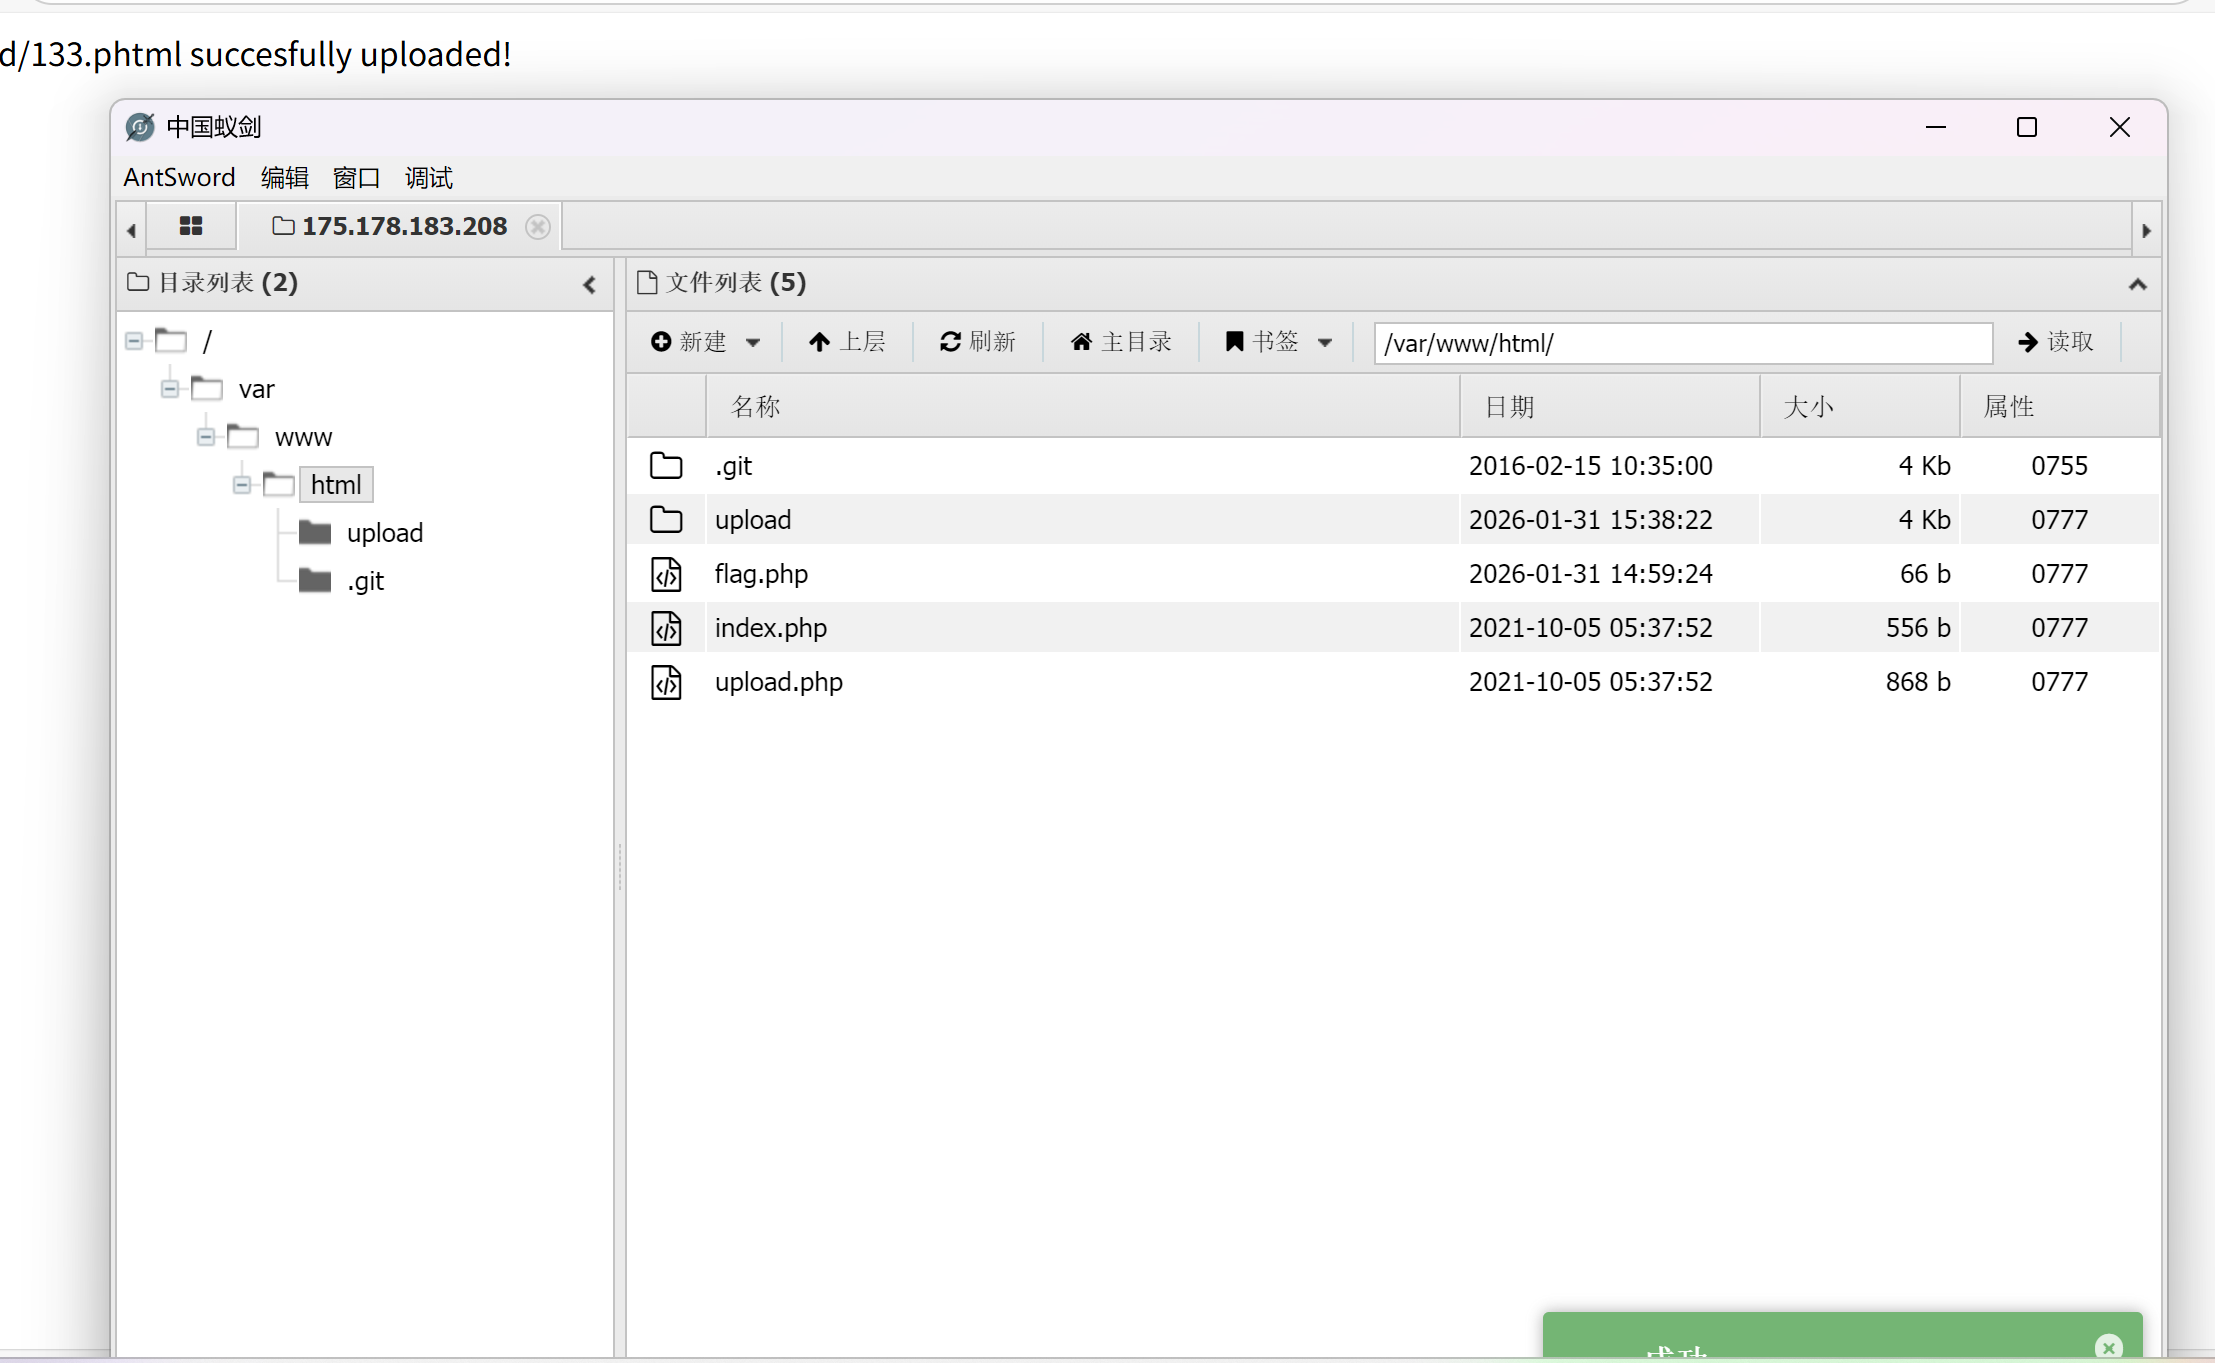2215x1363 pixels.
Task: Dismiss the green success notification
Action: (x=2108, y=1347)
